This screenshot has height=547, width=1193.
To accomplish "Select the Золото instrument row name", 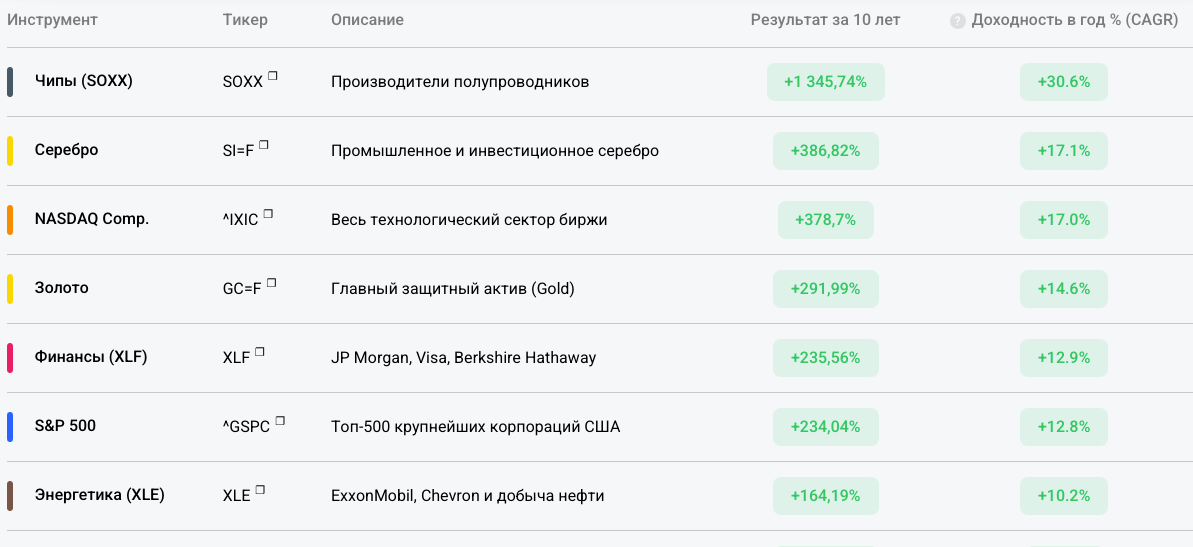I will (61, 288).
